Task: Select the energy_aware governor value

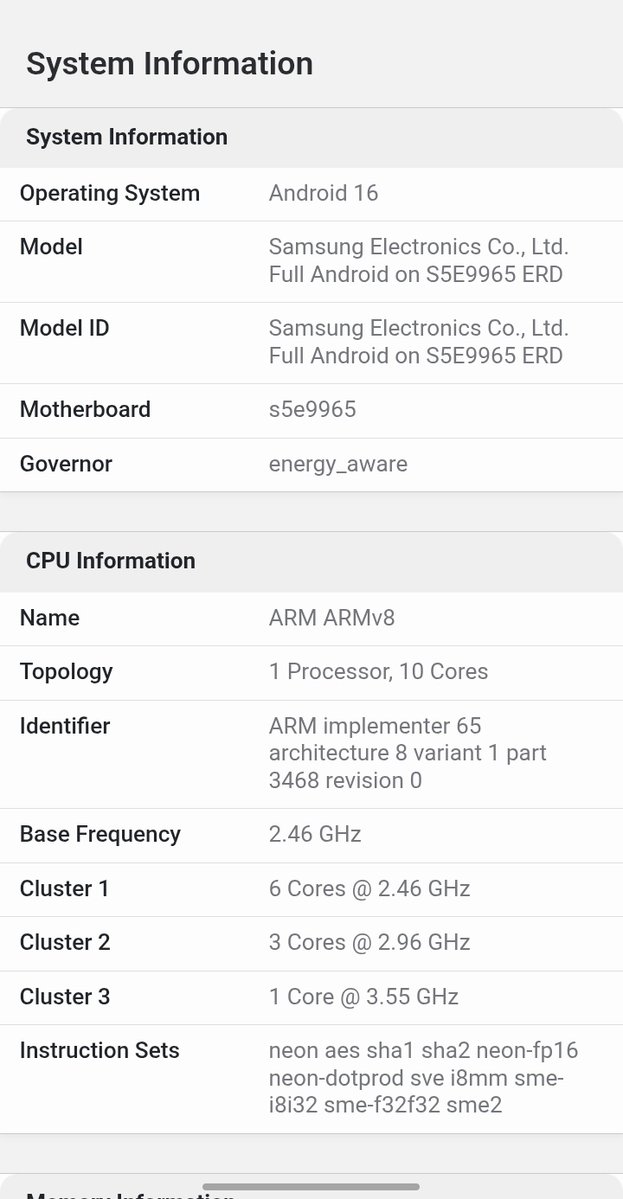Action: pos(338,464)
